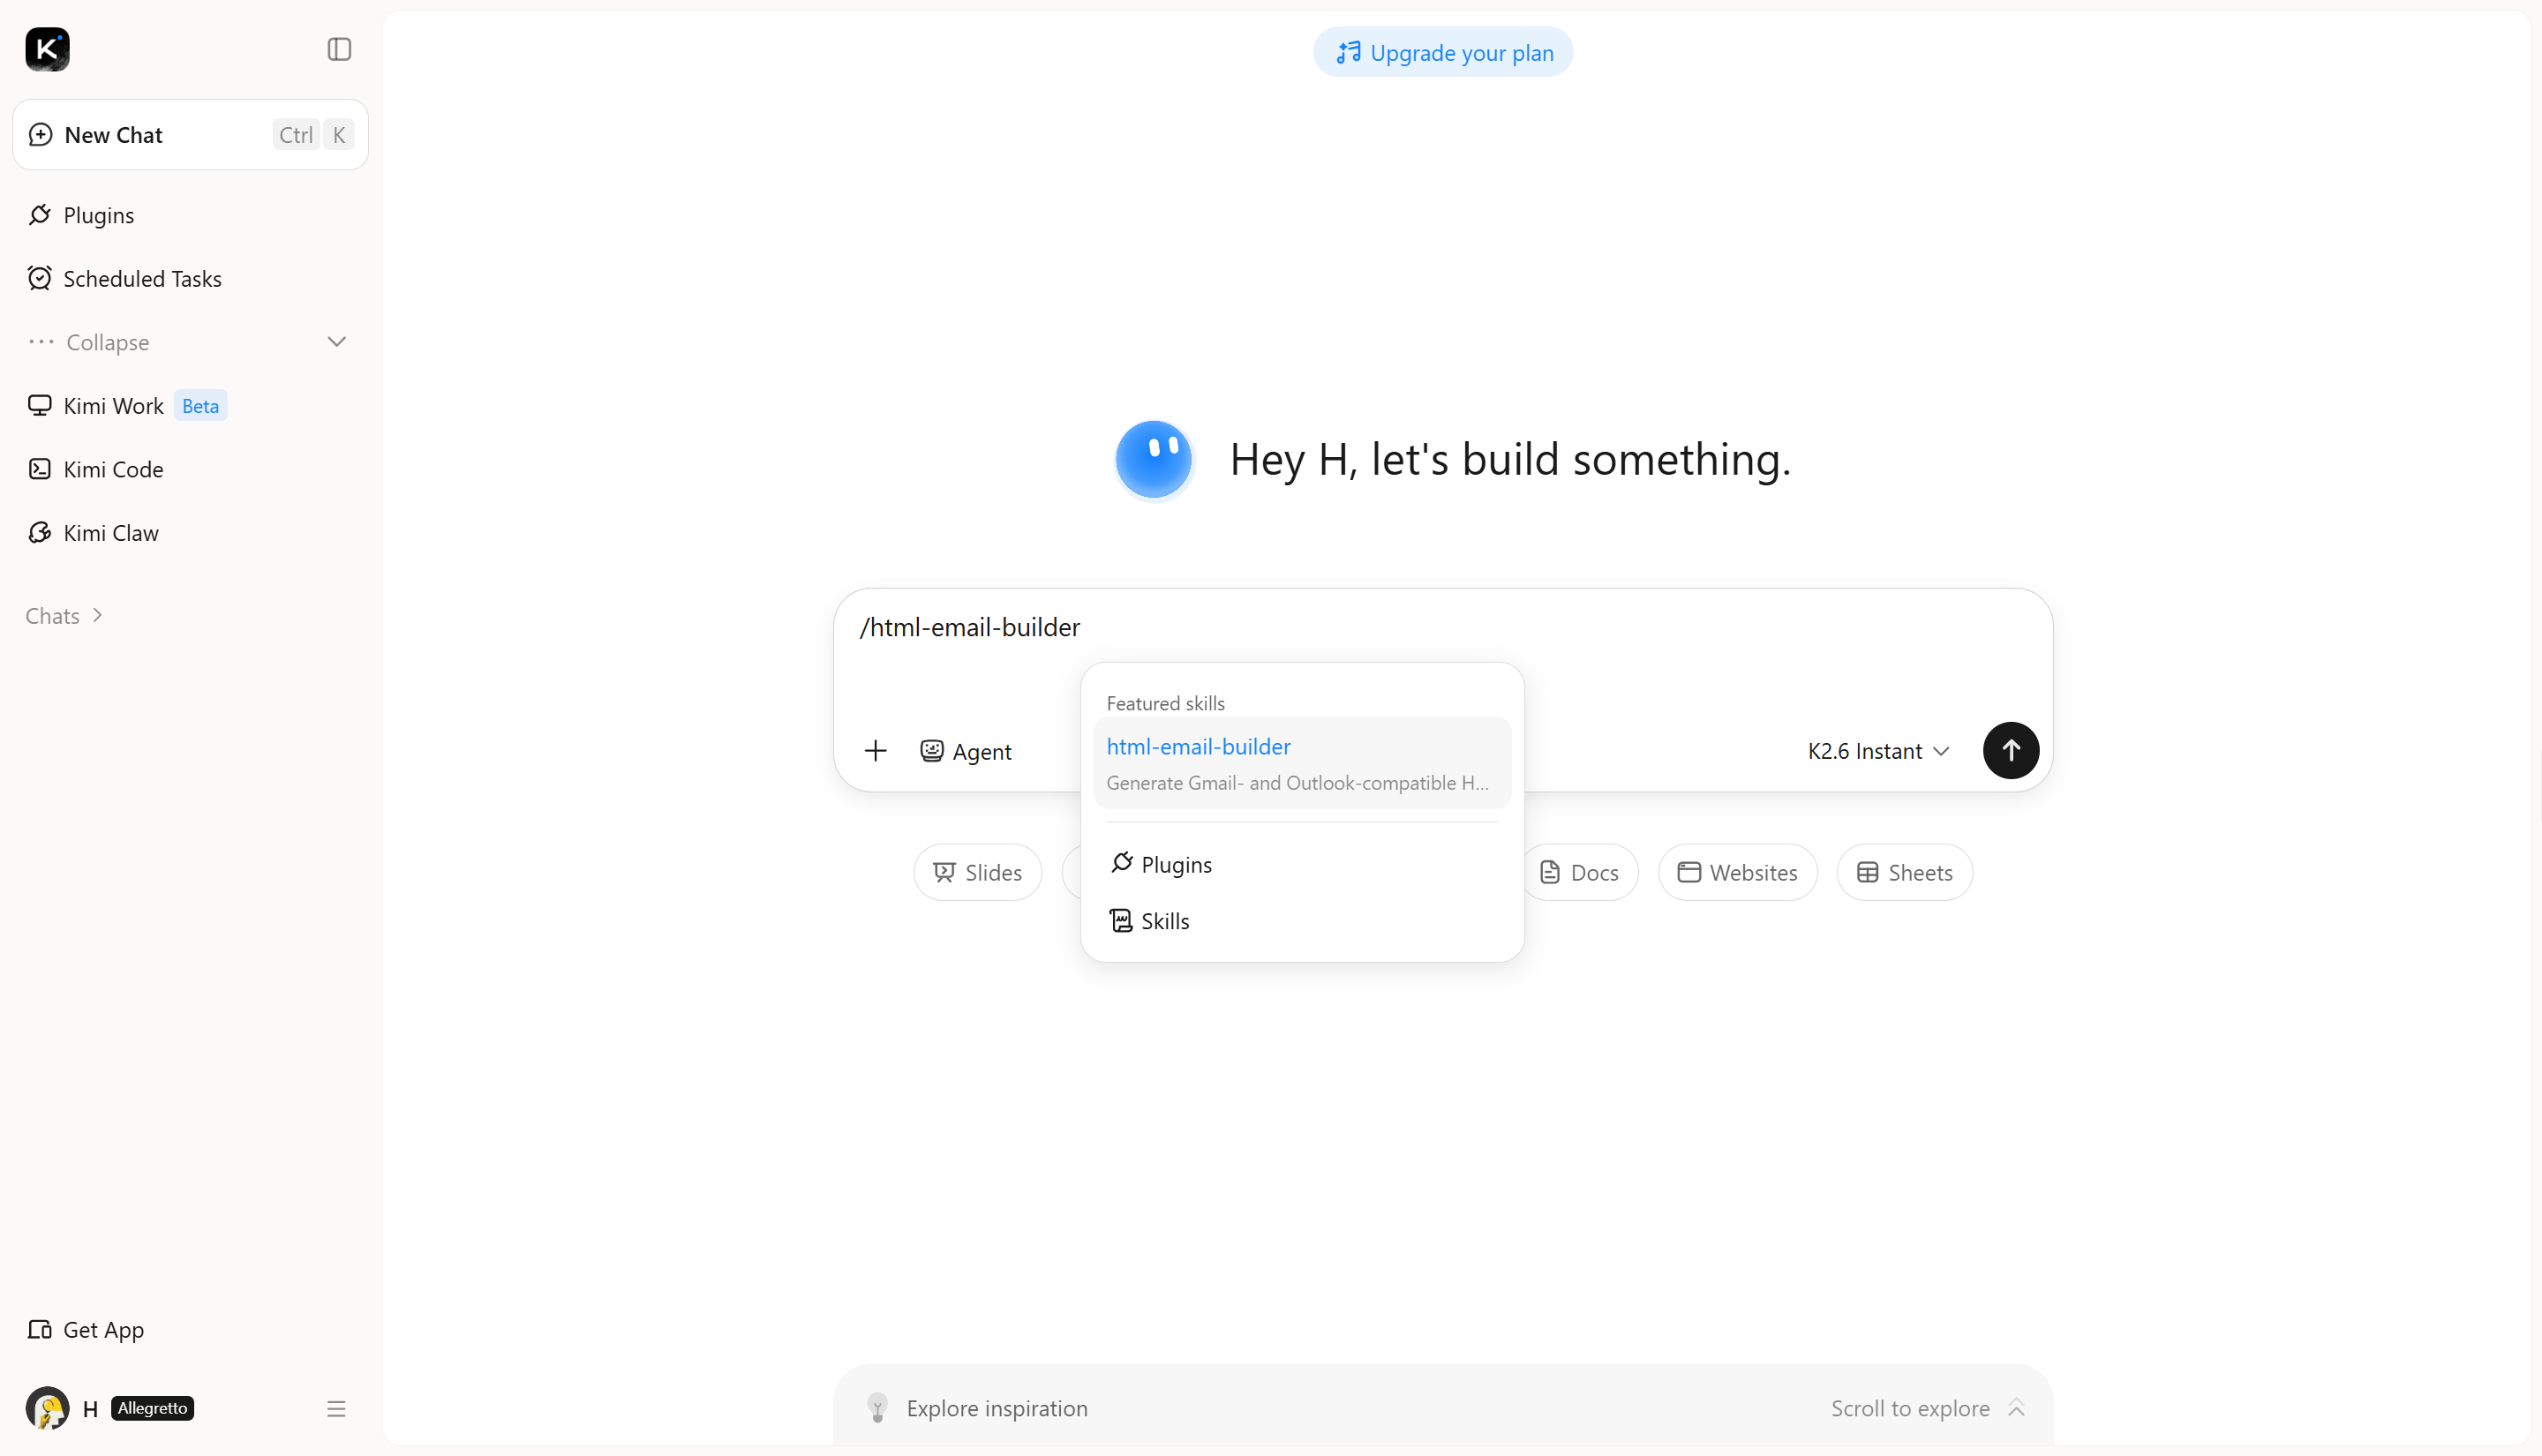Click the Ctrl K shortcut hint
The image size is (2542, 1456).
tap(313, 135)
